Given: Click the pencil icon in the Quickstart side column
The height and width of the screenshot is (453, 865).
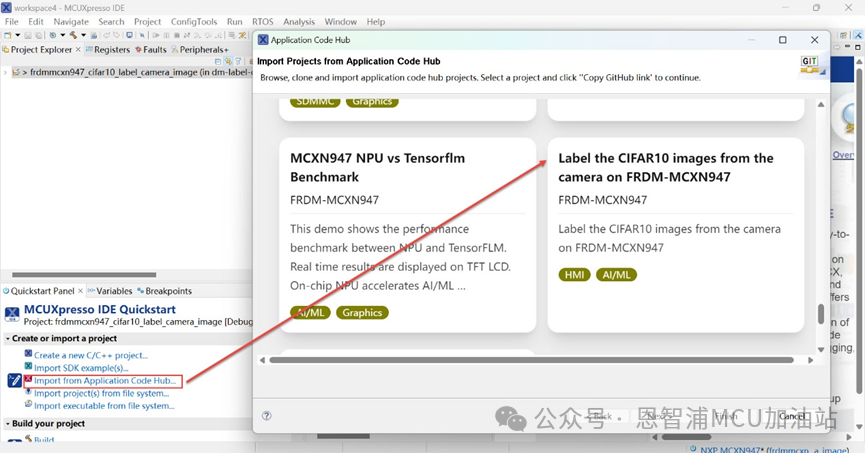Looking at the screenshot, I should pyautogui.click(x=14, y=380).
